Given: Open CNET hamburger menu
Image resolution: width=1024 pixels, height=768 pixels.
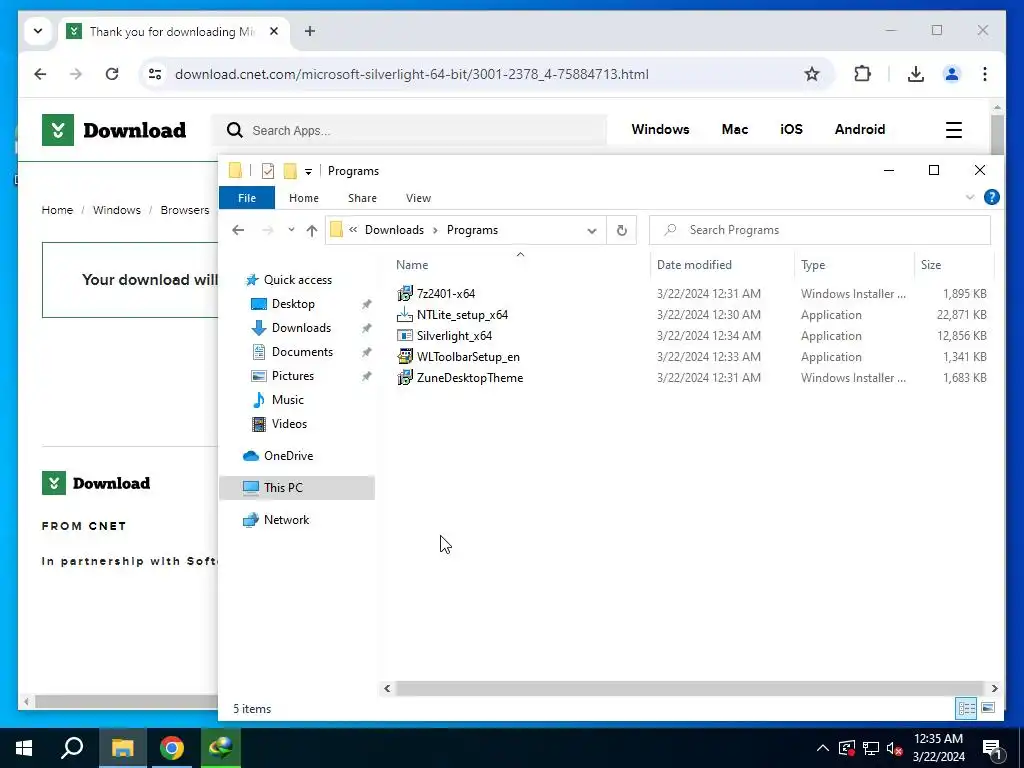Looking at the screenshot, I should coord(954,129).
